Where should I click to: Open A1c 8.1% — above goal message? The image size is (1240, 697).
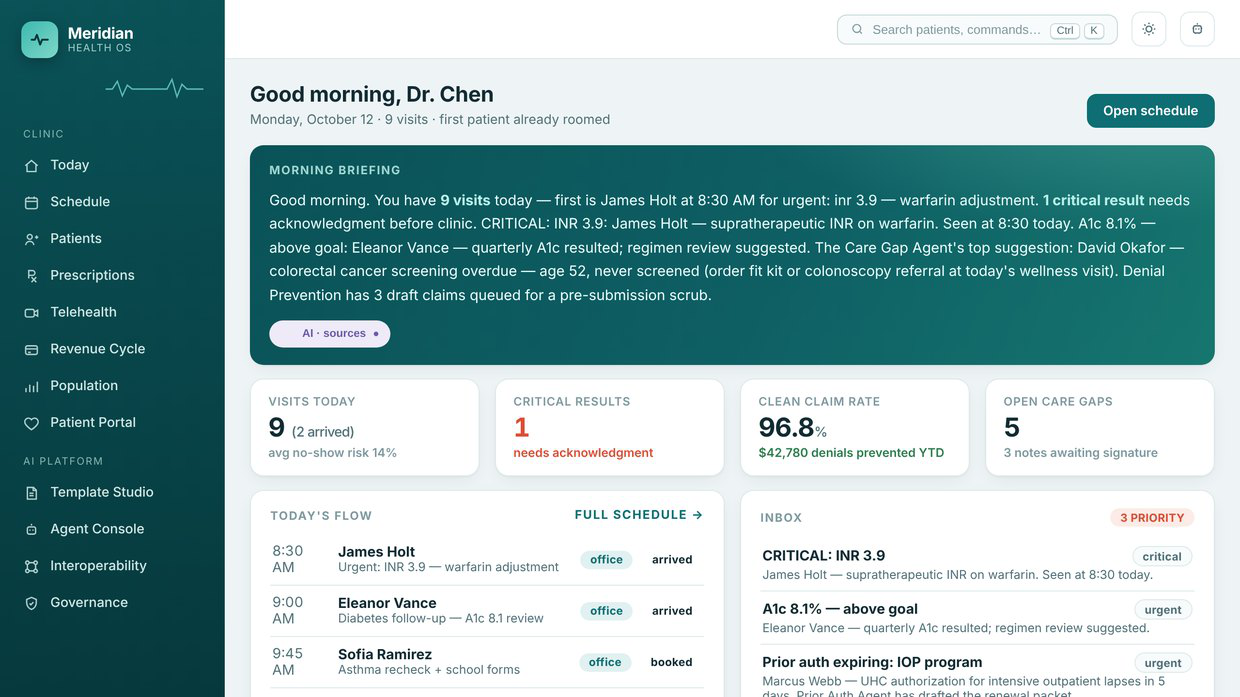[x=977, y=618]
